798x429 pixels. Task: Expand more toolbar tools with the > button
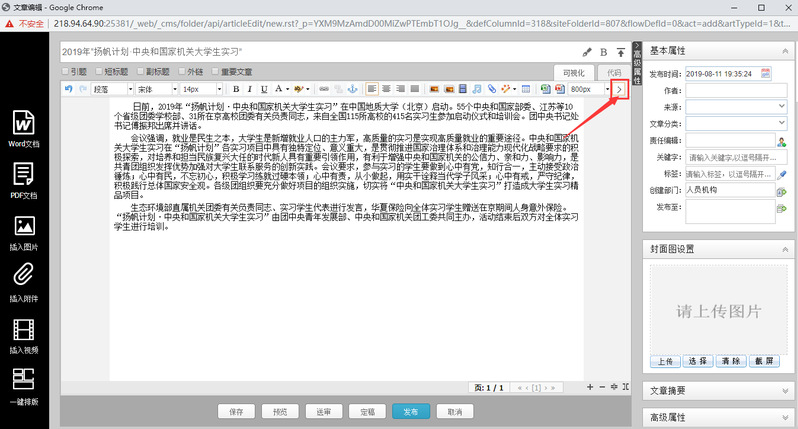point(619,89)
